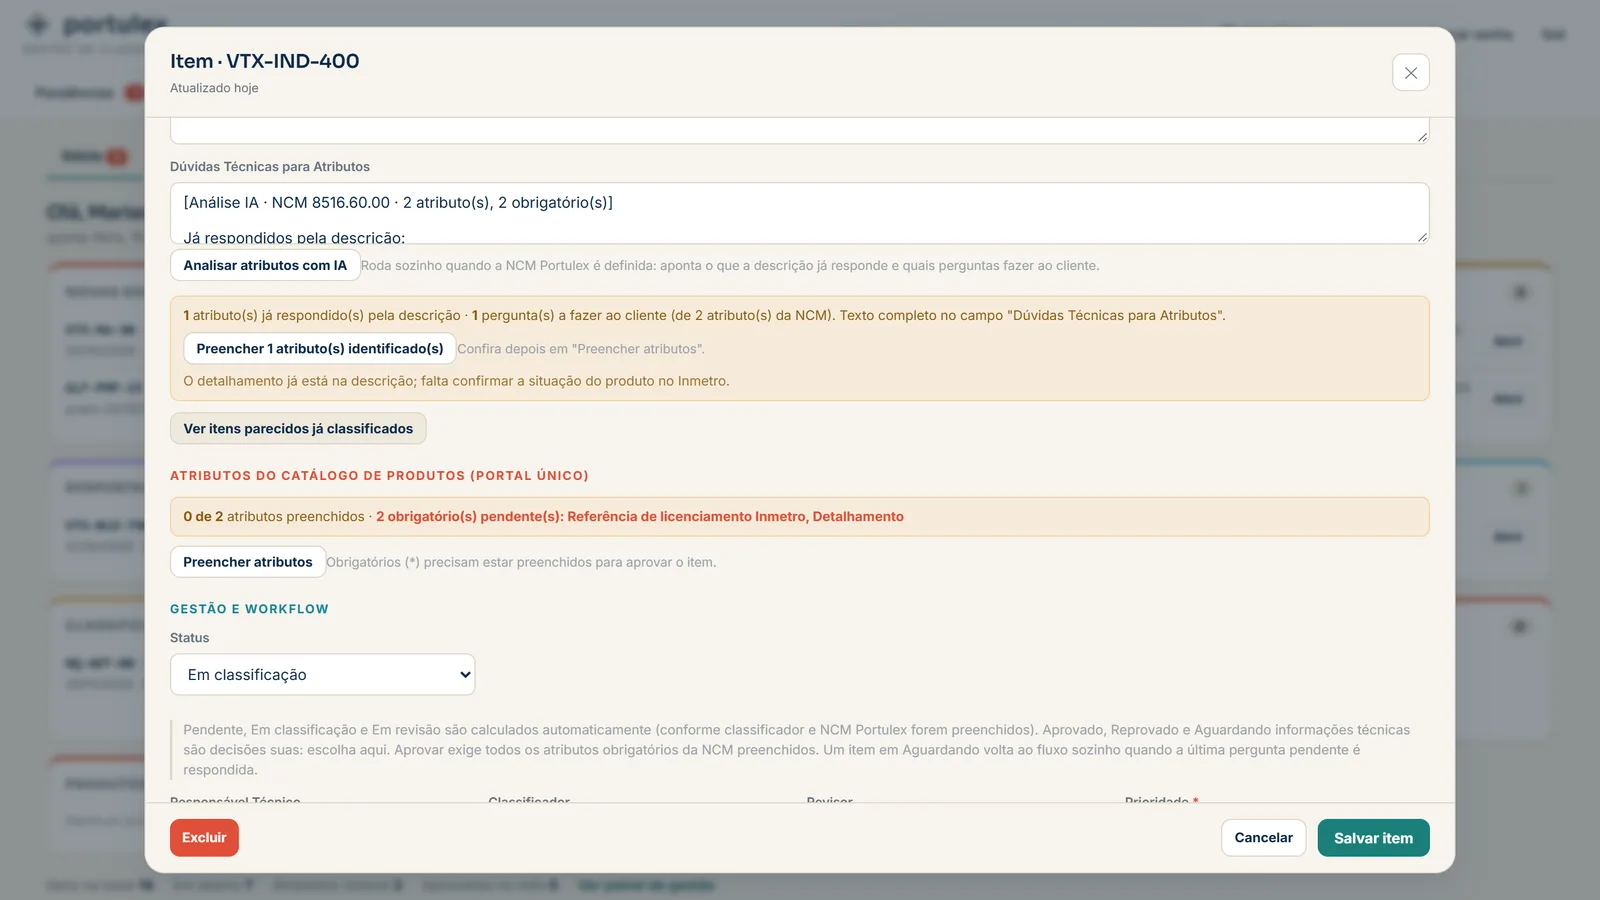1600x900 pixels.
Task: Grab the resize handle of Dúvidas Técnicas textarea
Action: (x=1422, y=237)
